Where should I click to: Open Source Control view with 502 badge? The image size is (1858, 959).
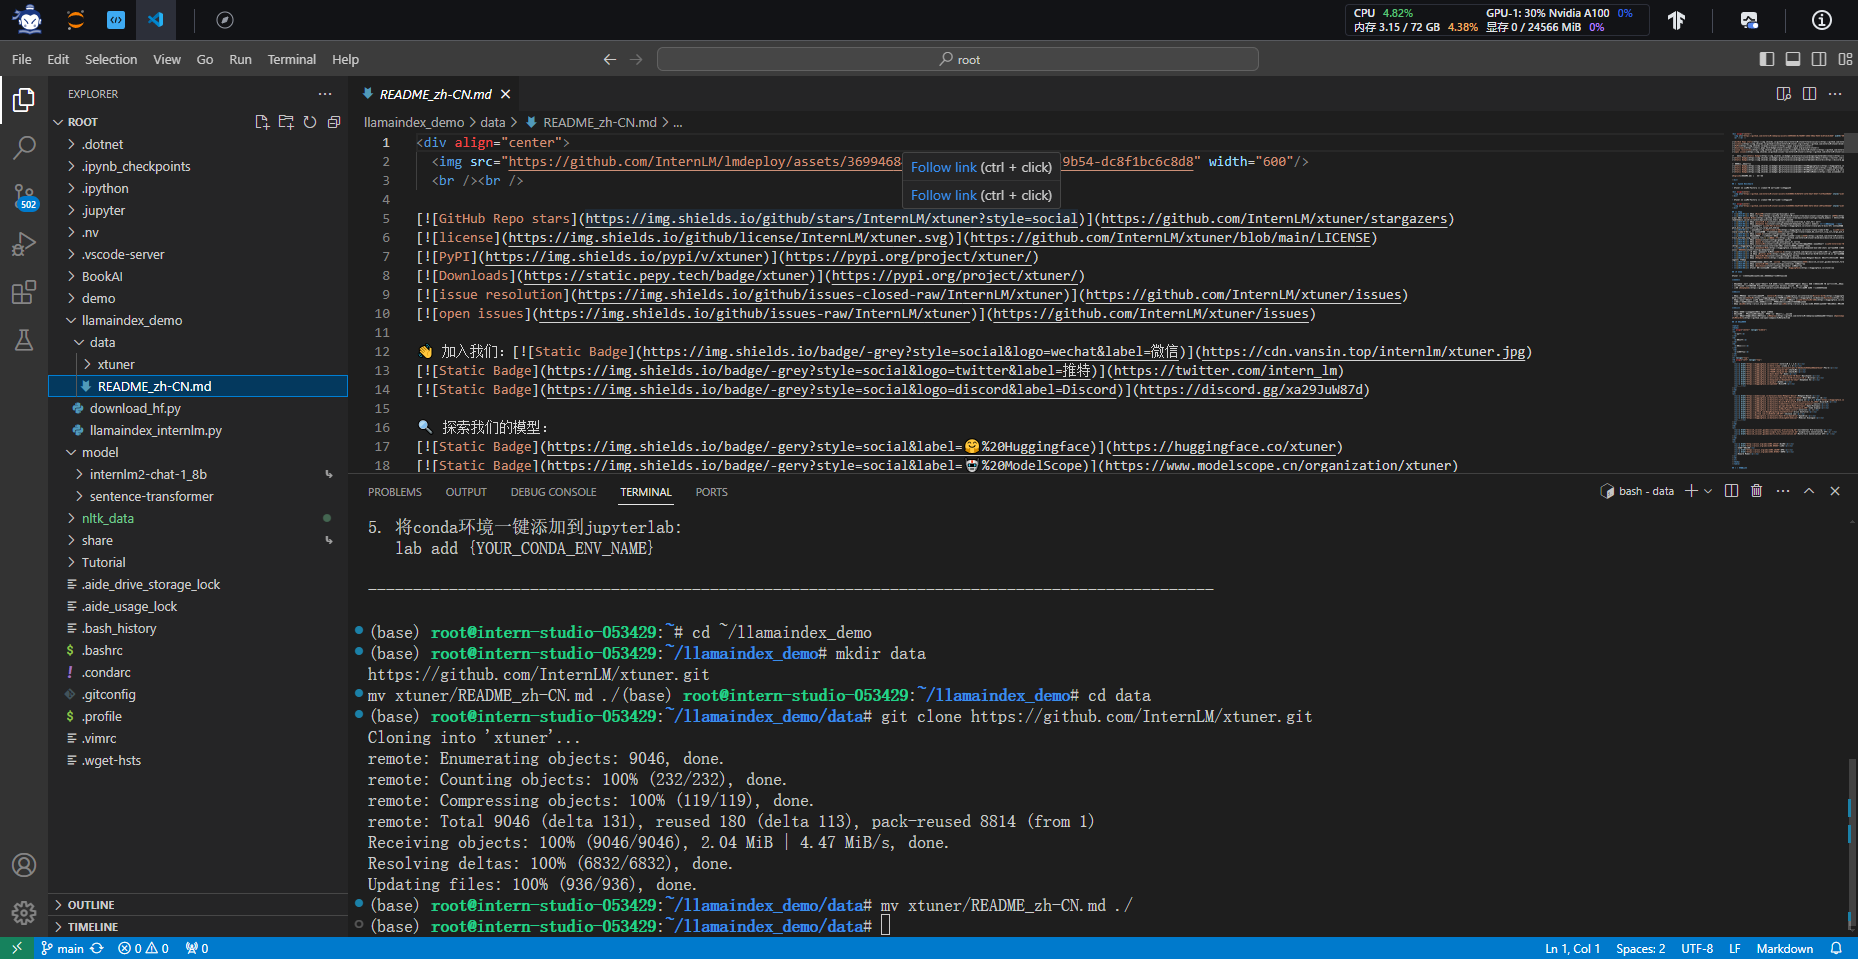tap(24, 196)
